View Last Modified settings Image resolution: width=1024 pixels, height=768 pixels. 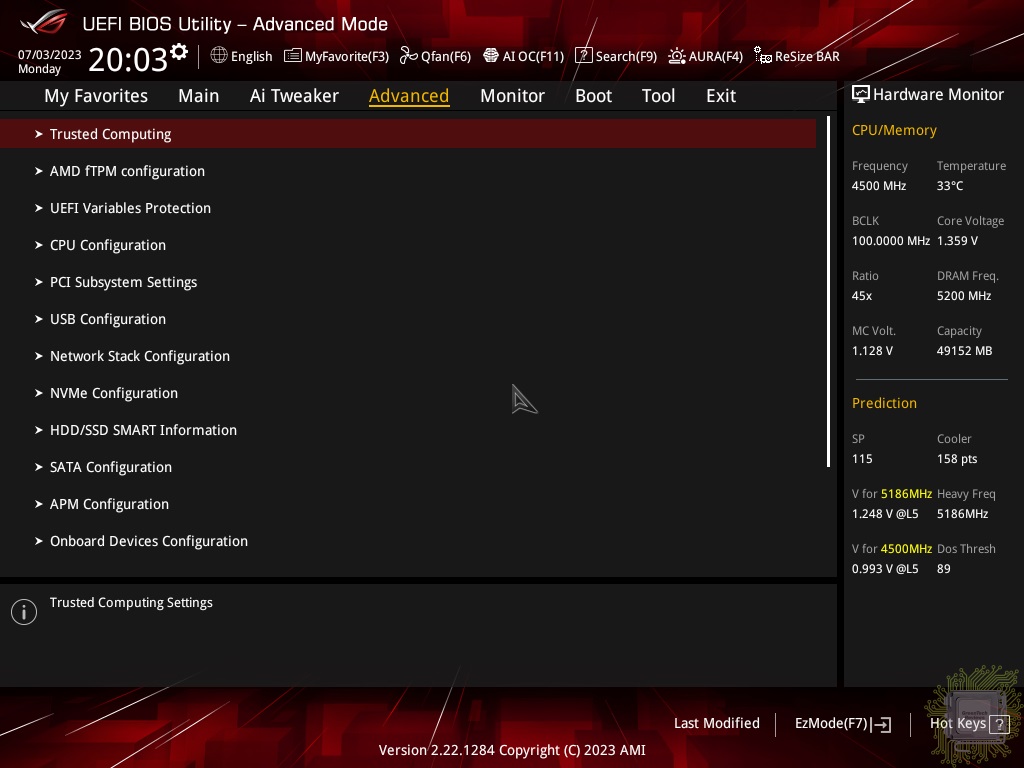point(716,723)
